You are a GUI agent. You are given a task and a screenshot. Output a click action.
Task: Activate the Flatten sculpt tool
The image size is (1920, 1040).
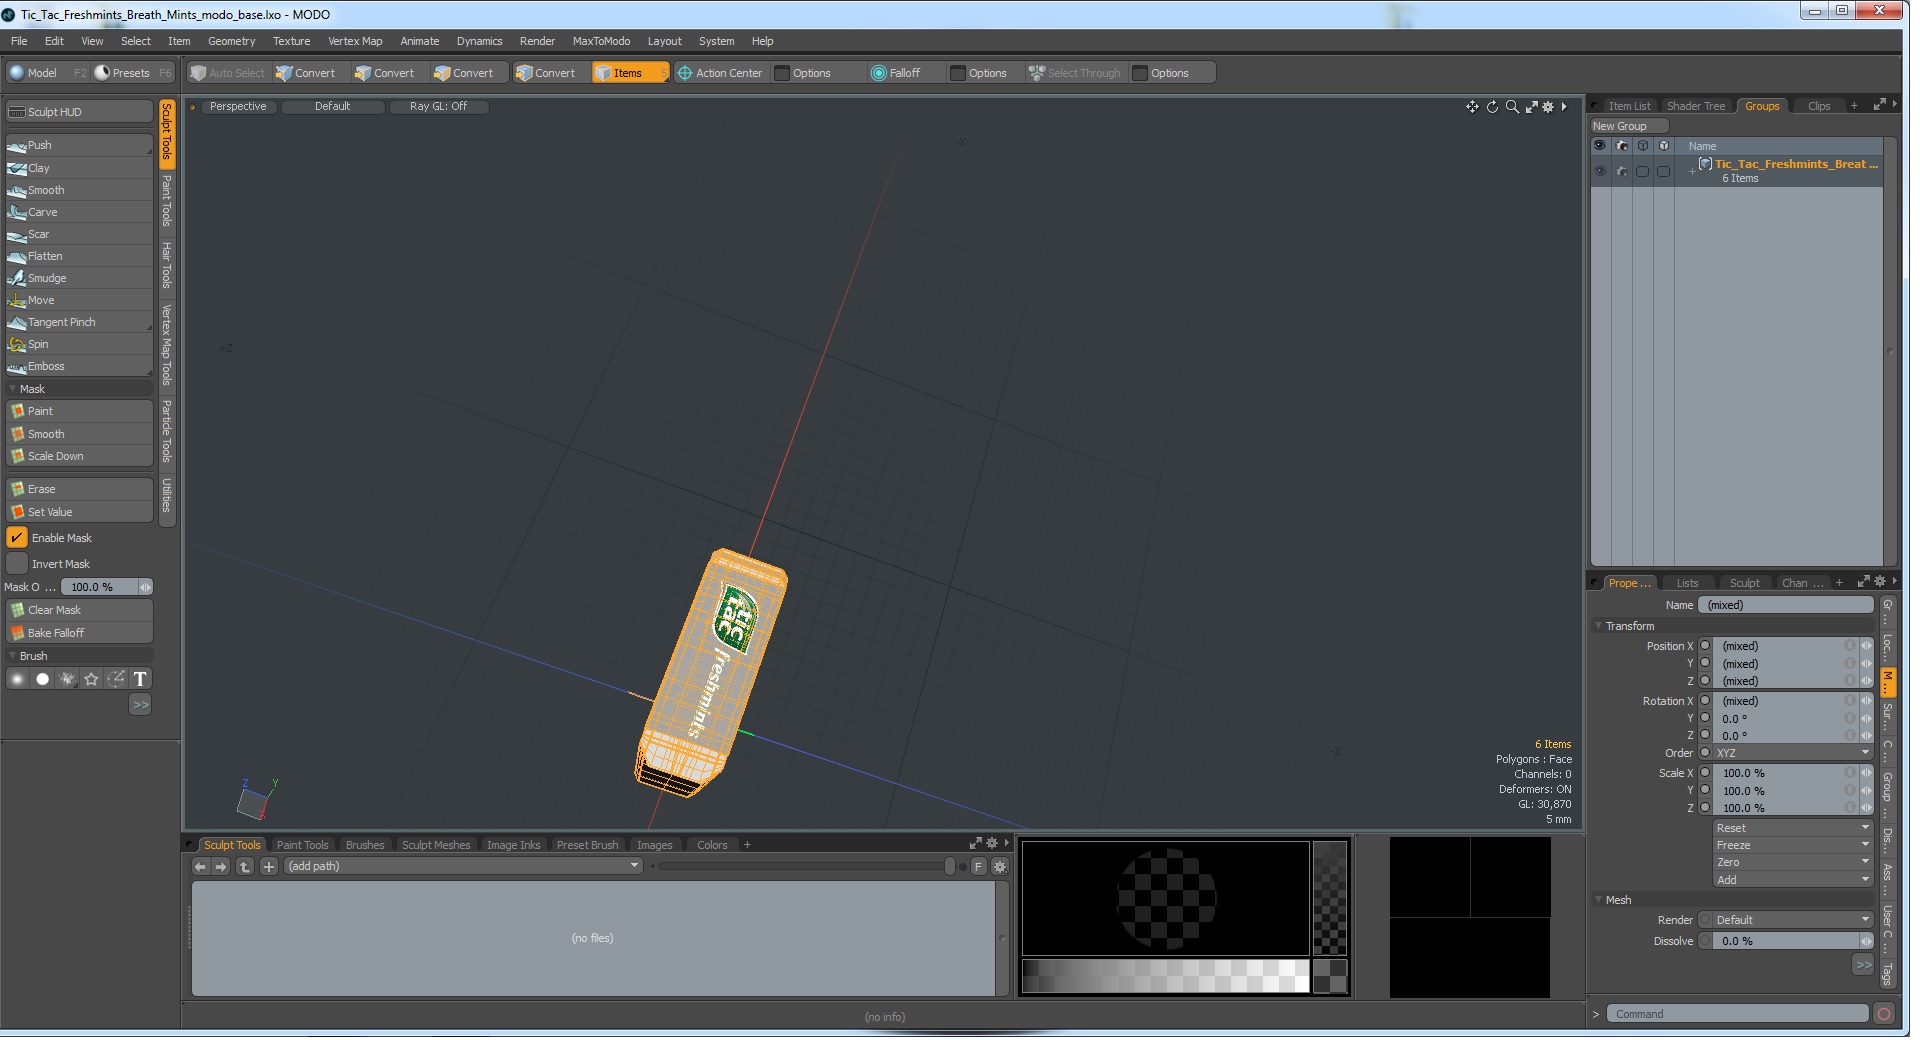[x=78, y=257]
